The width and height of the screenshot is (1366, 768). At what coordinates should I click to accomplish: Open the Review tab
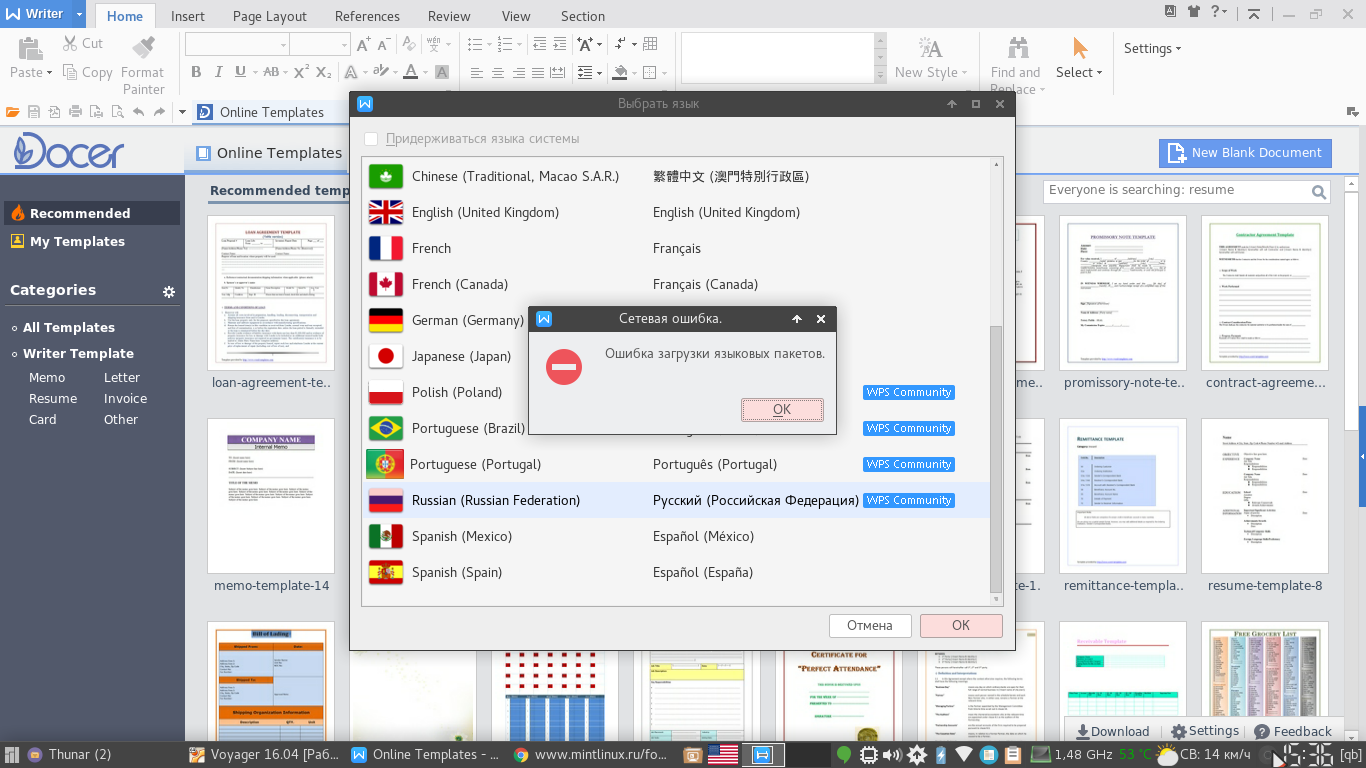(x=449, y=16)
